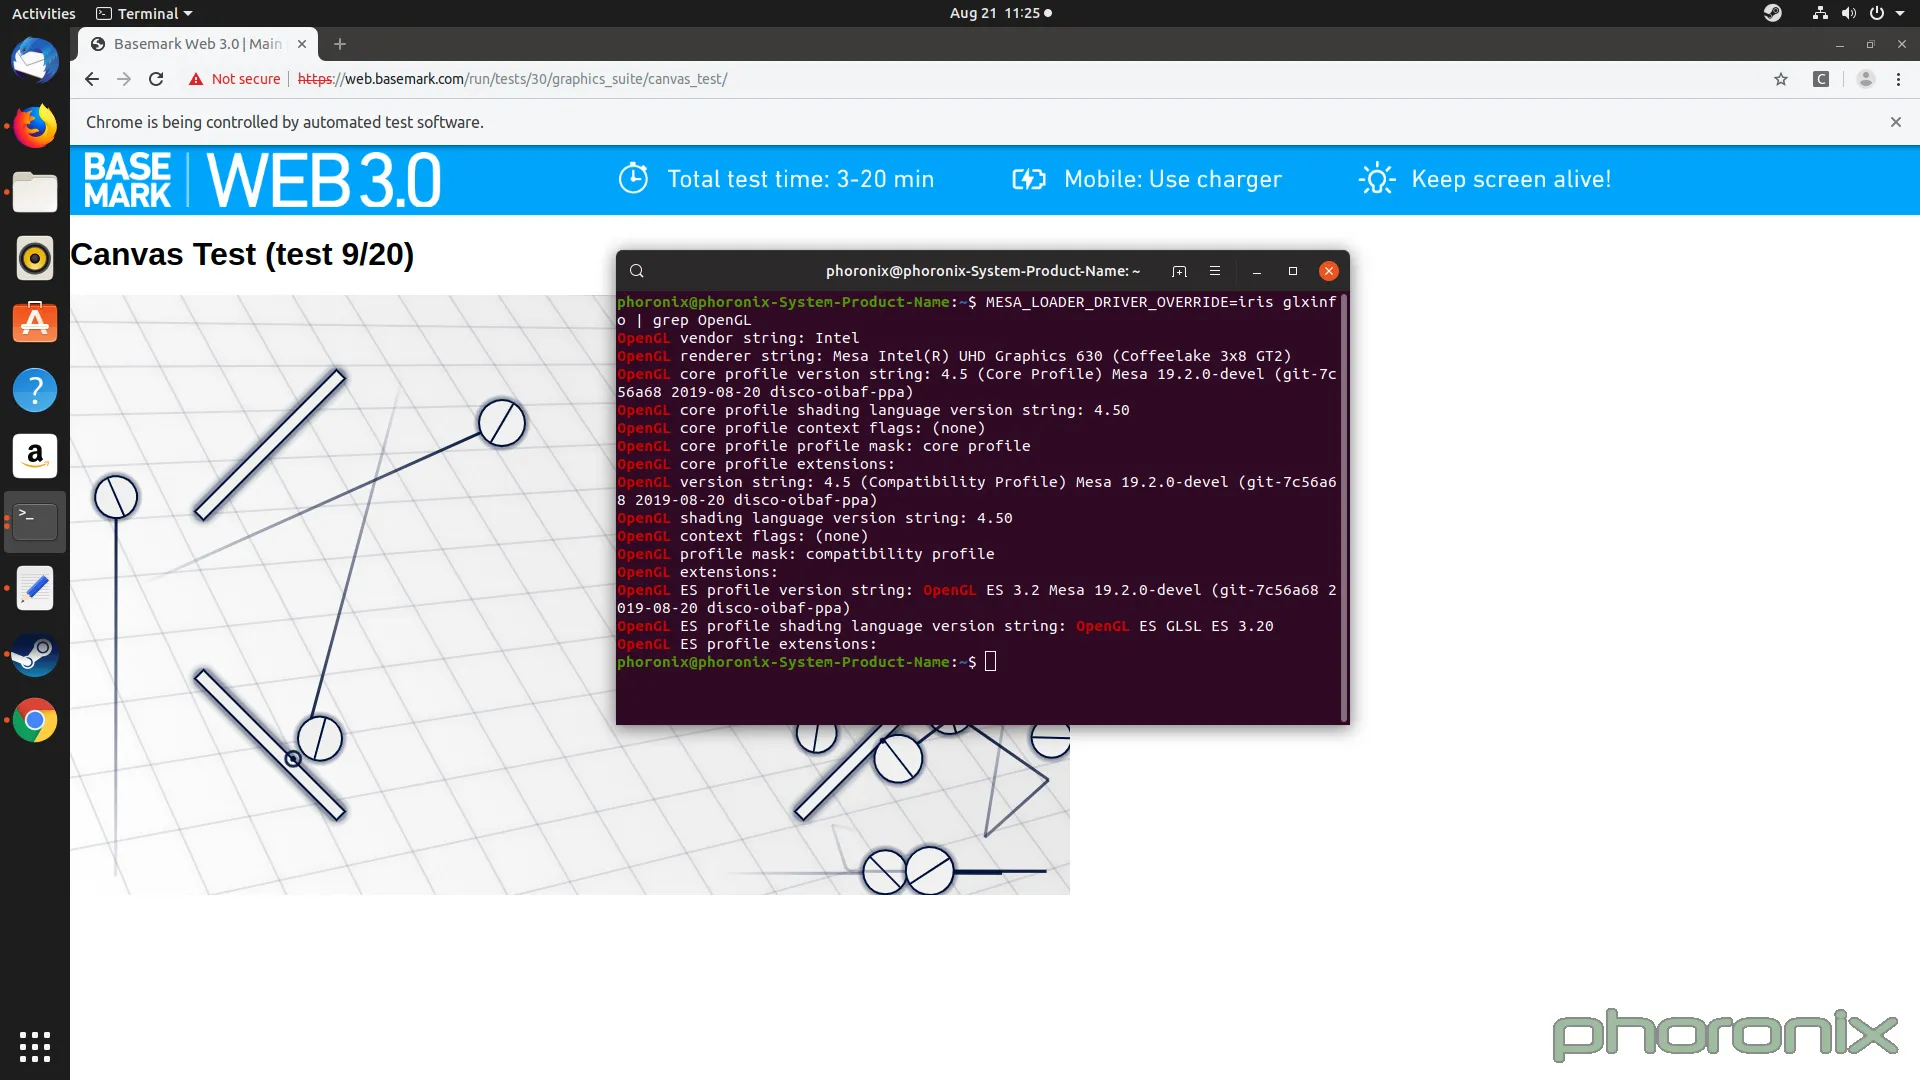Click the Steam tray icon in top bar
The height and width of the screenshot is (1080, 1920).
coord(1773,13)
